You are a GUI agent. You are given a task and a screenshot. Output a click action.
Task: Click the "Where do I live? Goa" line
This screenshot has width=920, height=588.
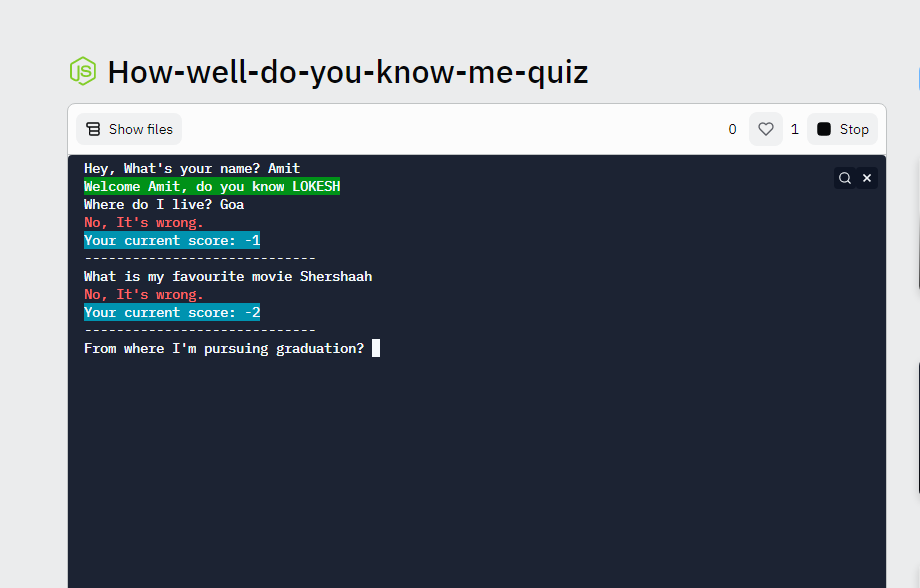tap(164, 205)
